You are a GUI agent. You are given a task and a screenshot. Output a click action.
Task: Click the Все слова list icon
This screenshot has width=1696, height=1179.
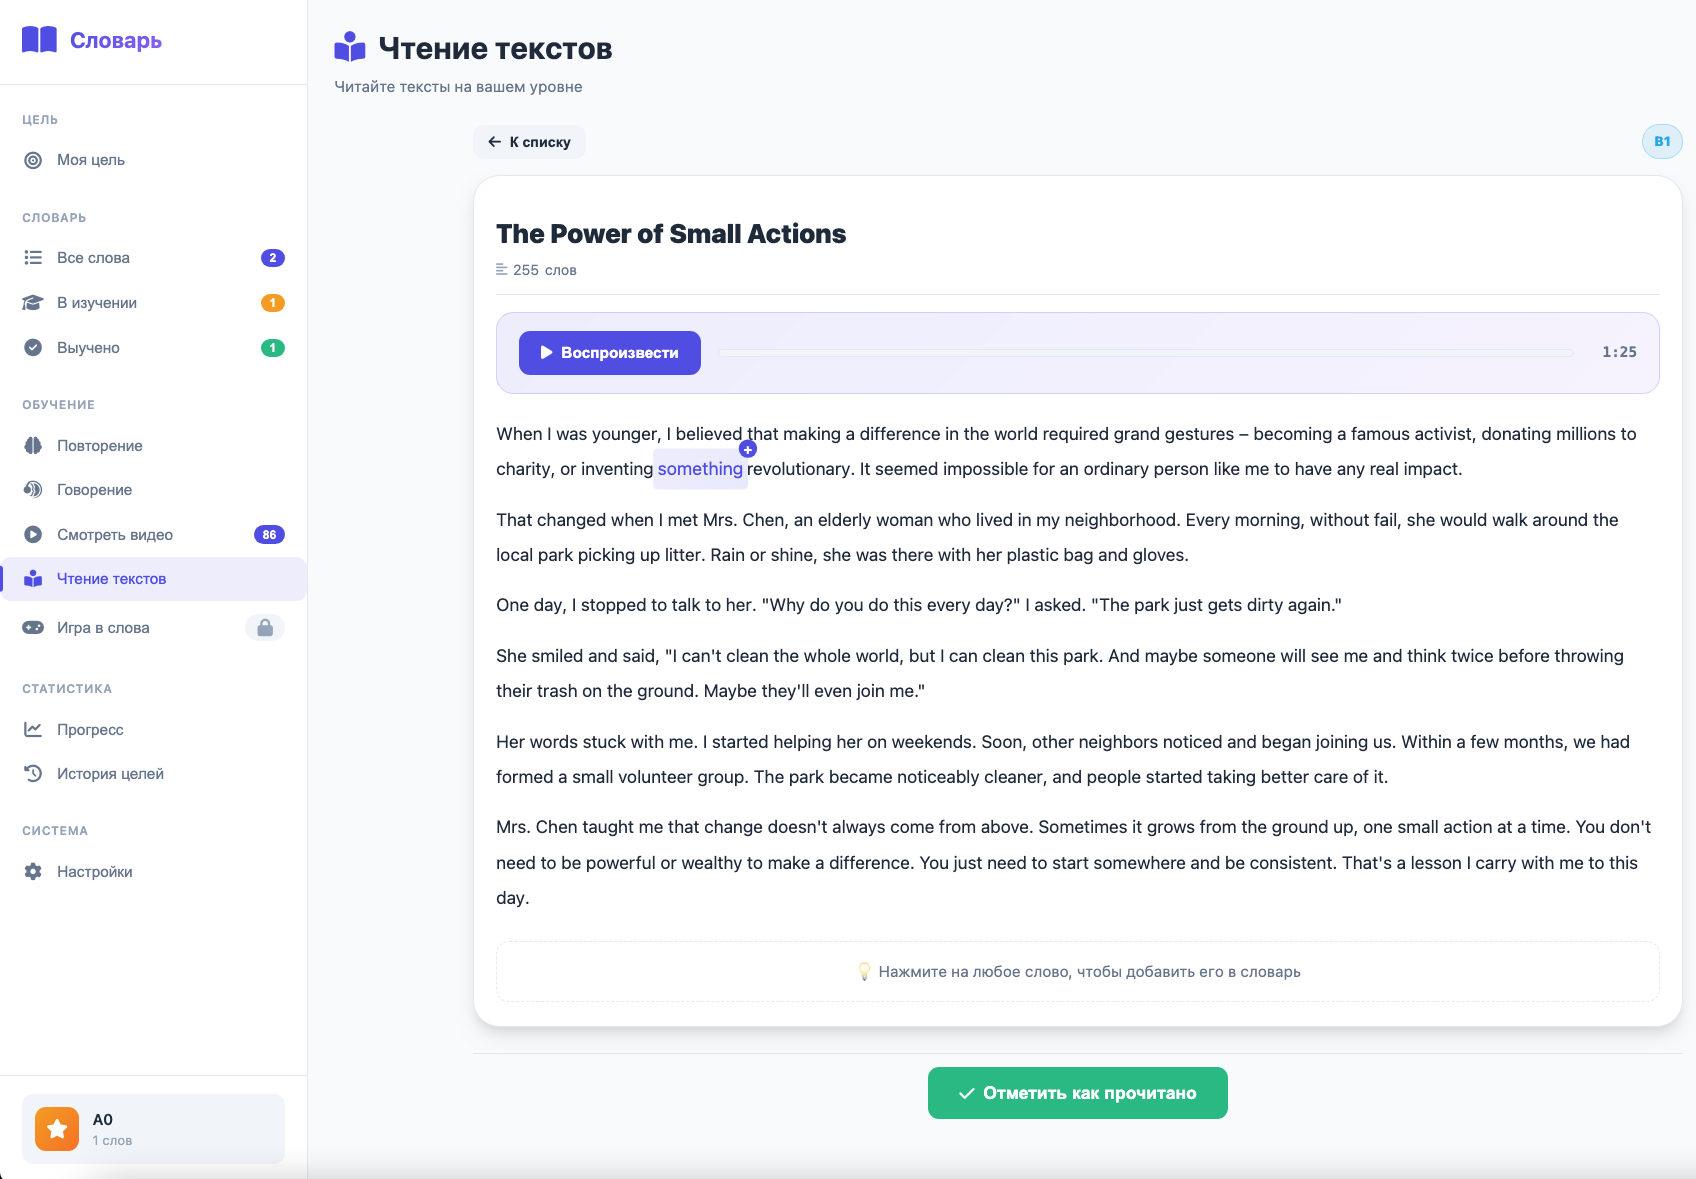tap(33, 258)
